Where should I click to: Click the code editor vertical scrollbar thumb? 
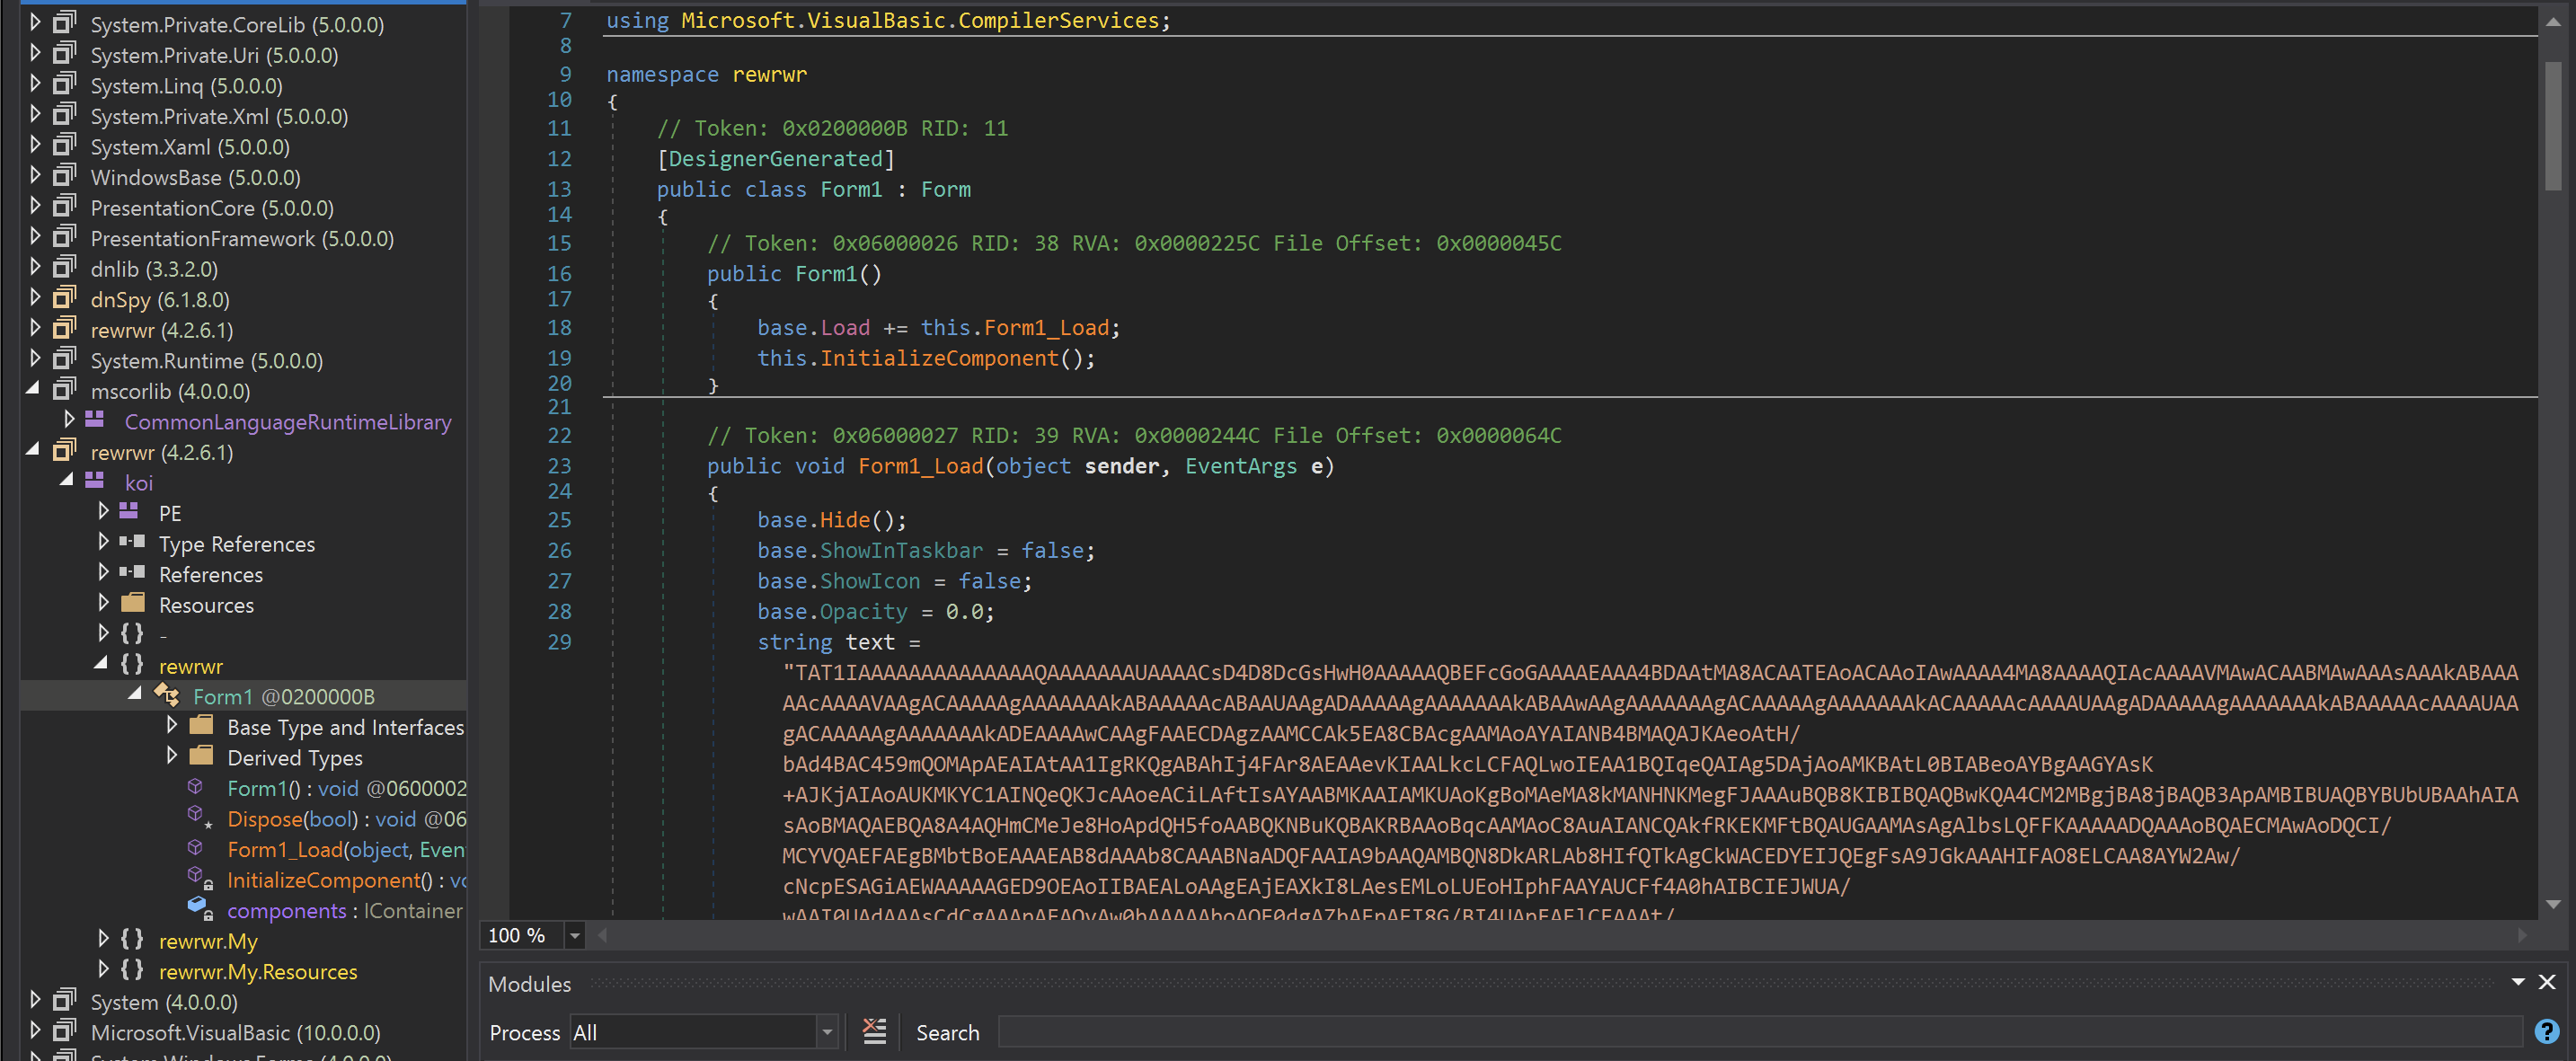[x=2552, y=125]
